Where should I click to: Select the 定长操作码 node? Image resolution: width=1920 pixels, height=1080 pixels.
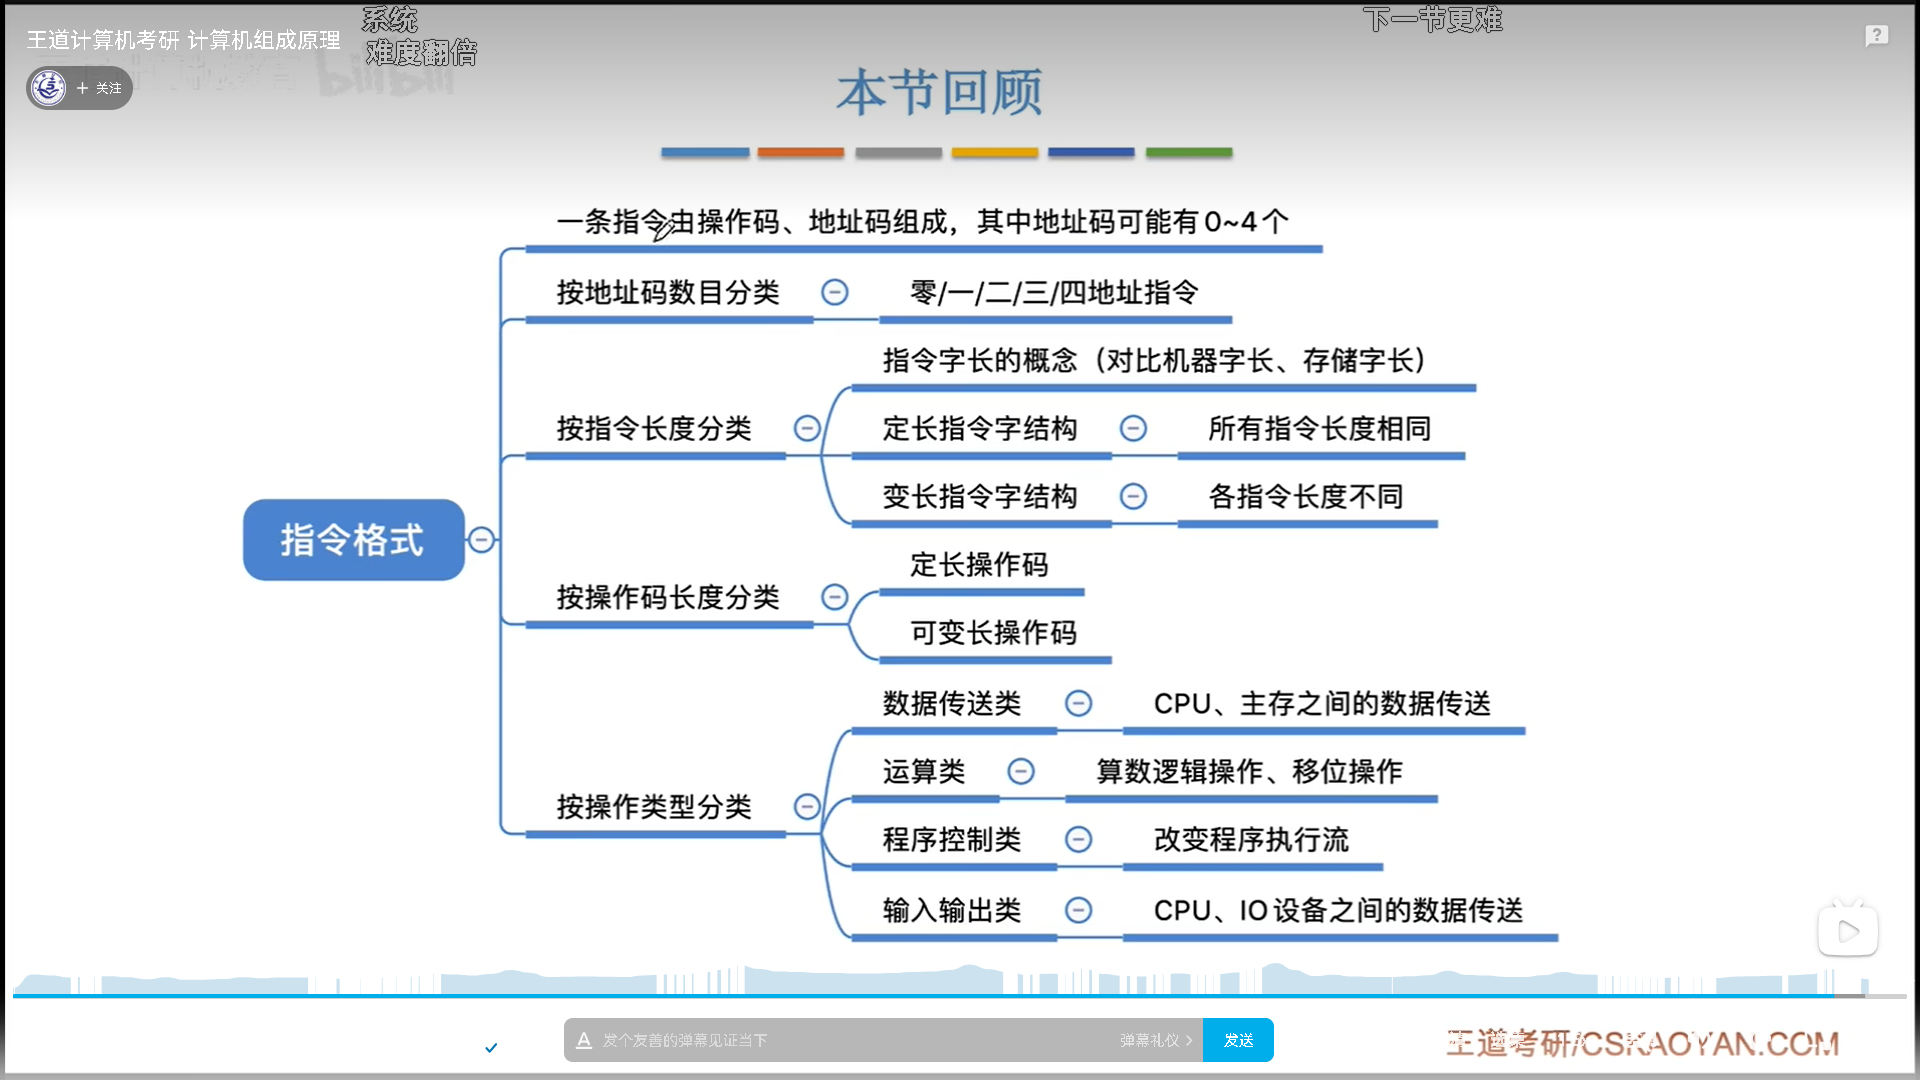pos(979,565)
